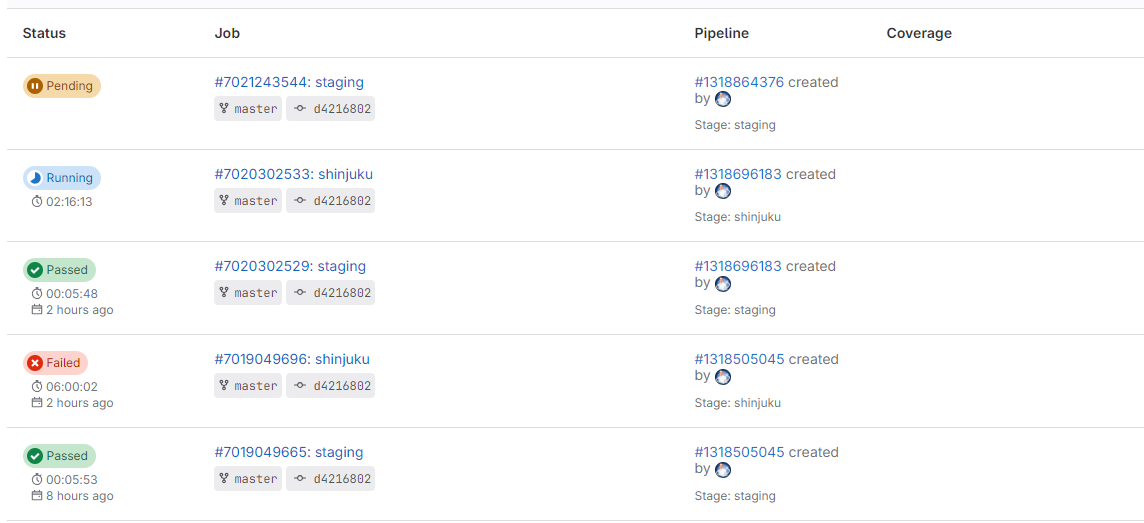Screen dimensions: 1144x523
Task: Click the 8 hours ago timestamp
Action: [x=80, y=495]
